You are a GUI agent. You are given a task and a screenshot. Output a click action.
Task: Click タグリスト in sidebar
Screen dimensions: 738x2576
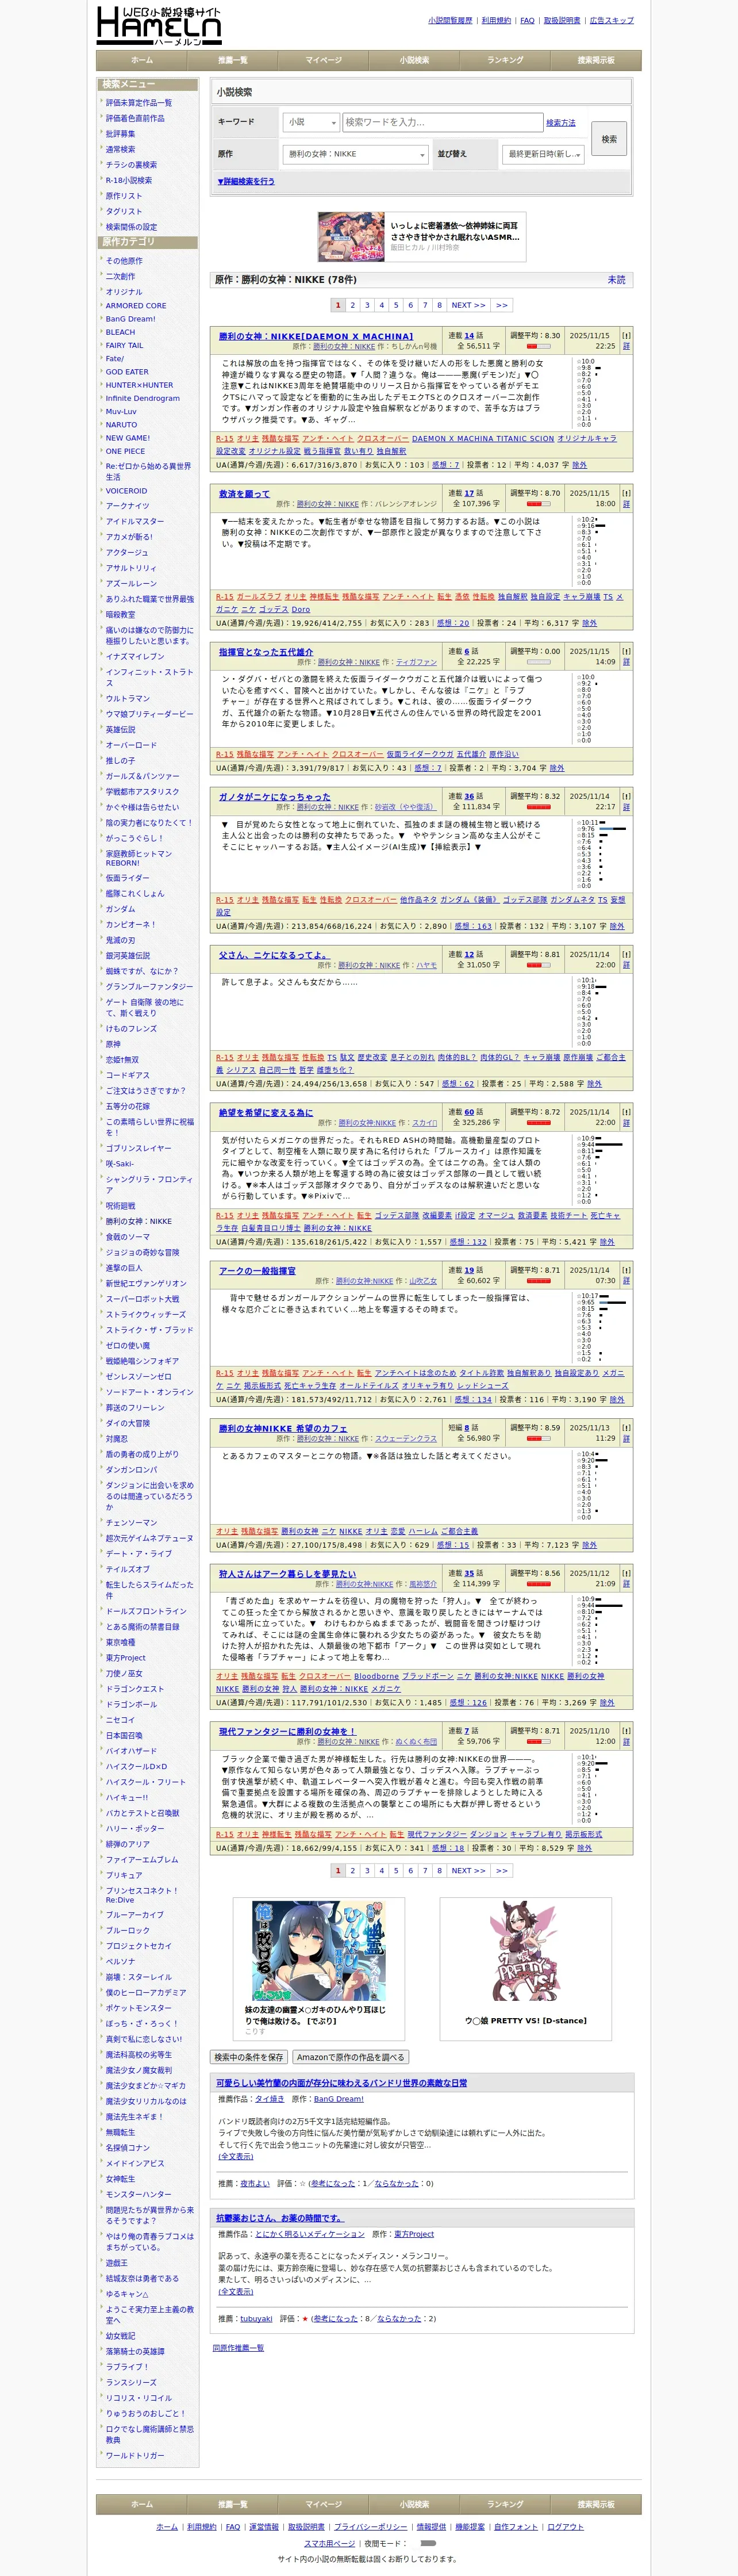pyautogui.click(x=124, y=211)
